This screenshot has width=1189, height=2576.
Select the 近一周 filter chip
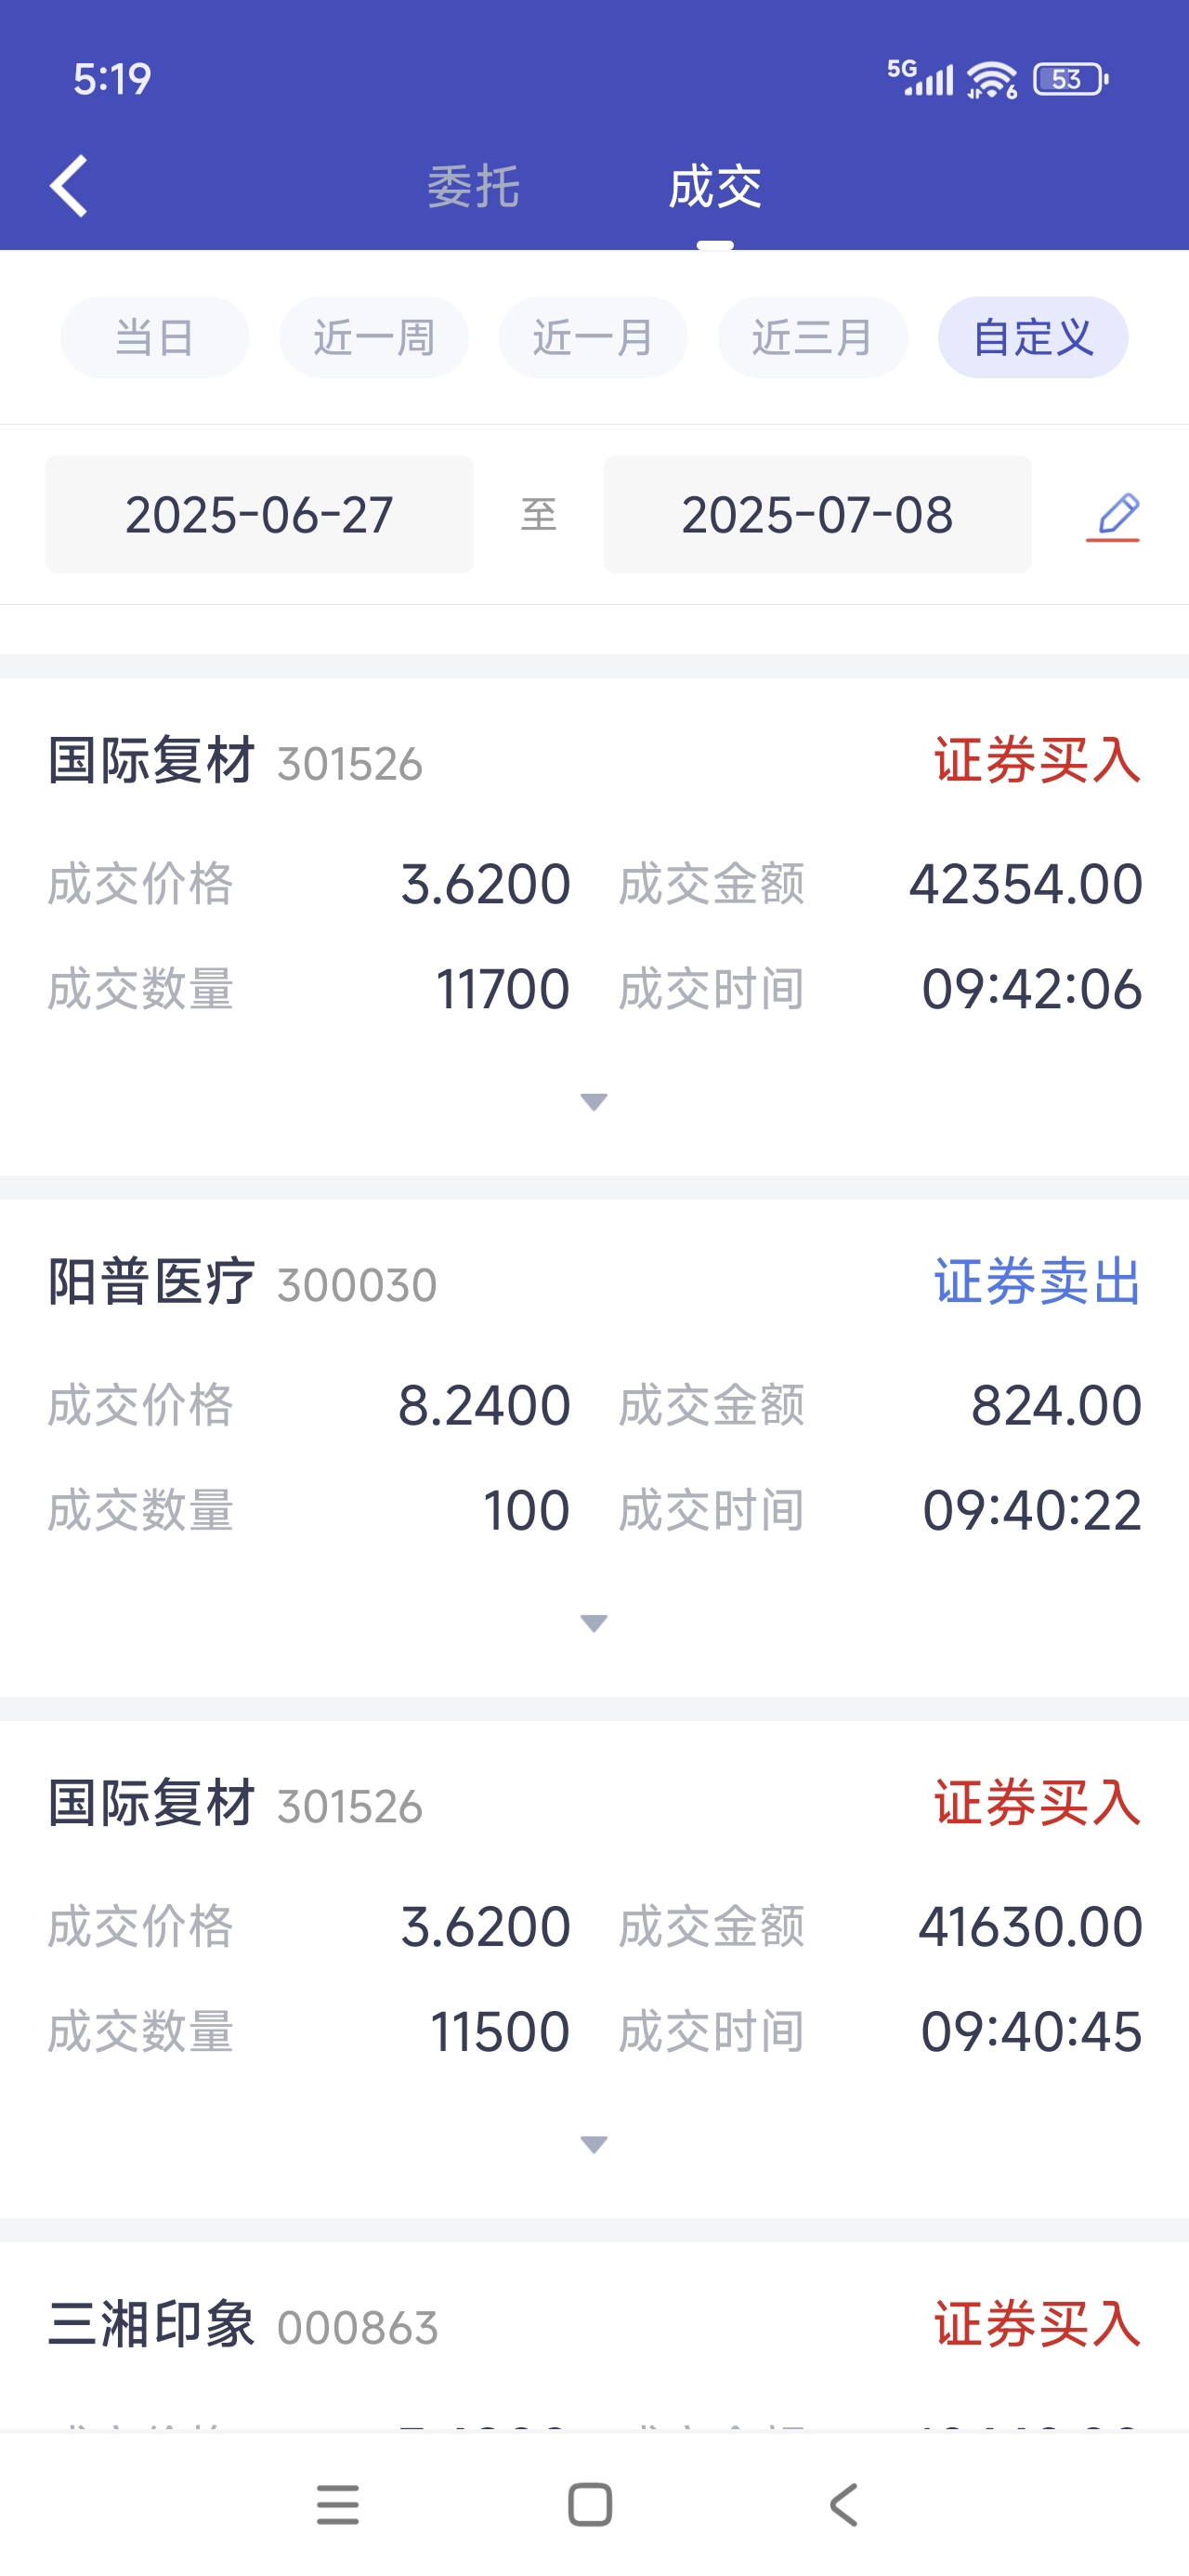pyautogui.click(x=374, y=337)
